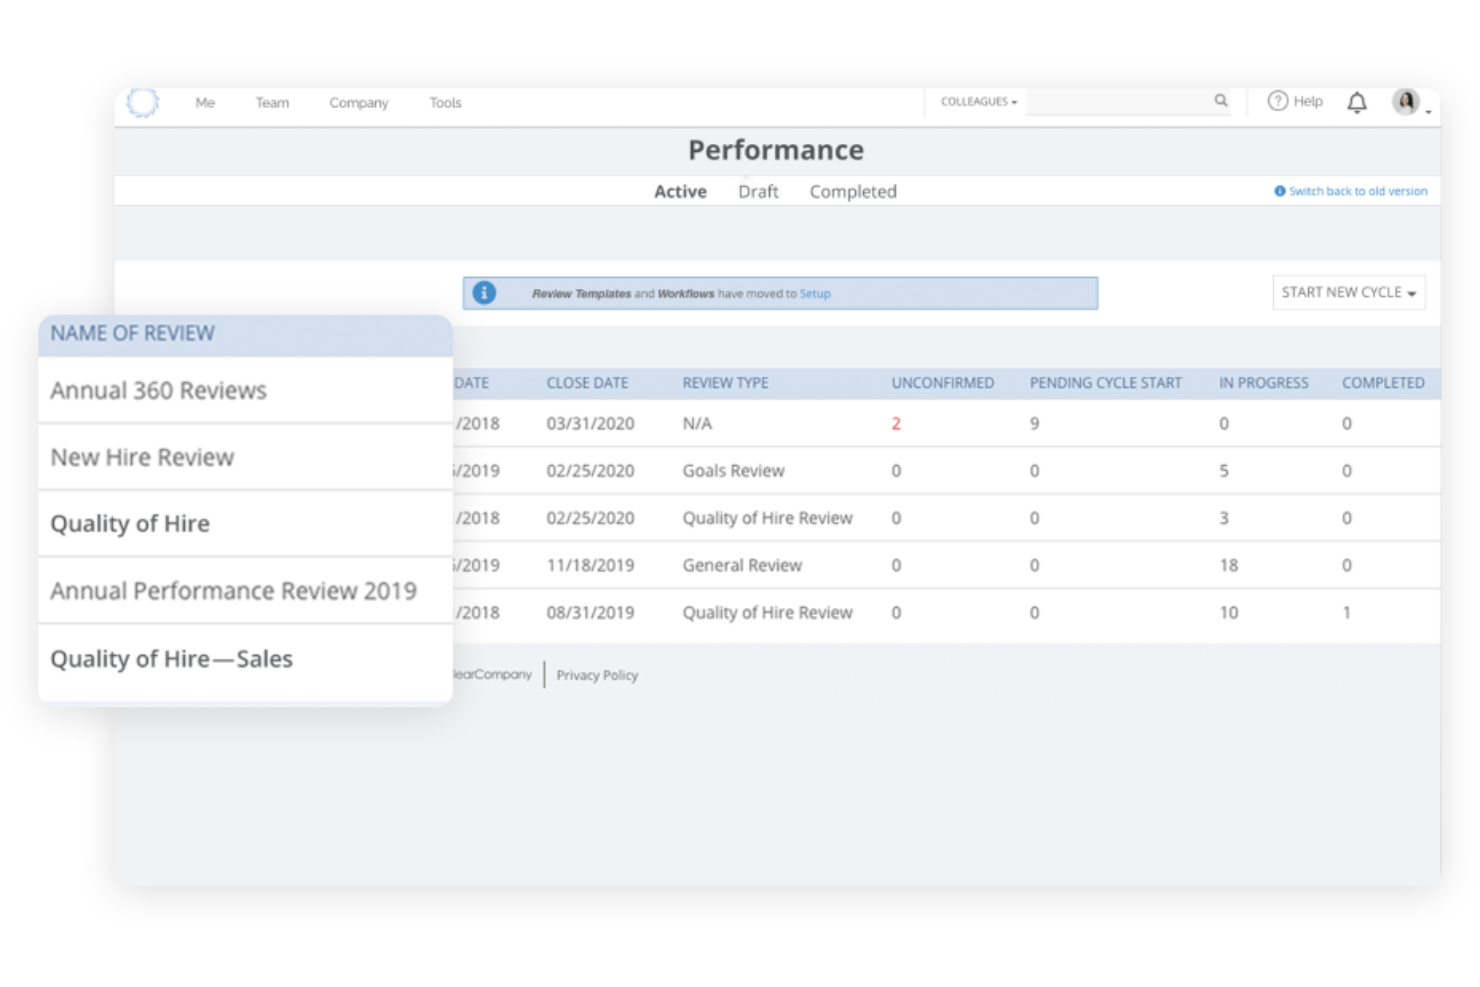The image size is (1480, 987).
Task: Open the Start New Cycle dropdown
Action: pos(1349,292)
